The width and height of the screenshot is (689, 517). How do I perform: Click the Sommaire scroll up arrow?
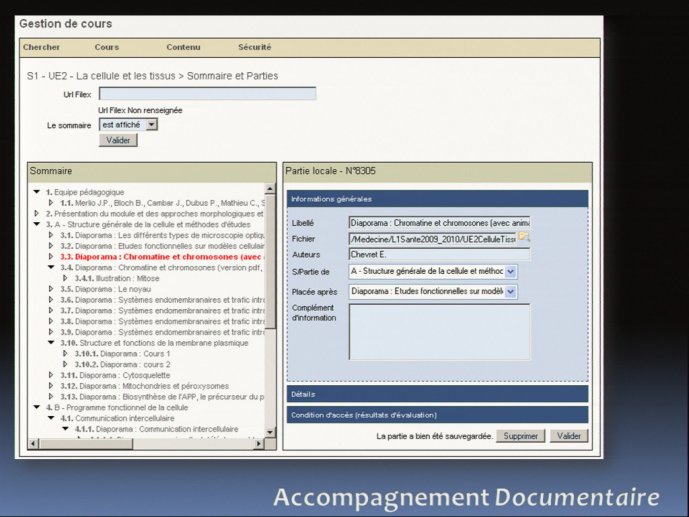(x=270, y=189)
